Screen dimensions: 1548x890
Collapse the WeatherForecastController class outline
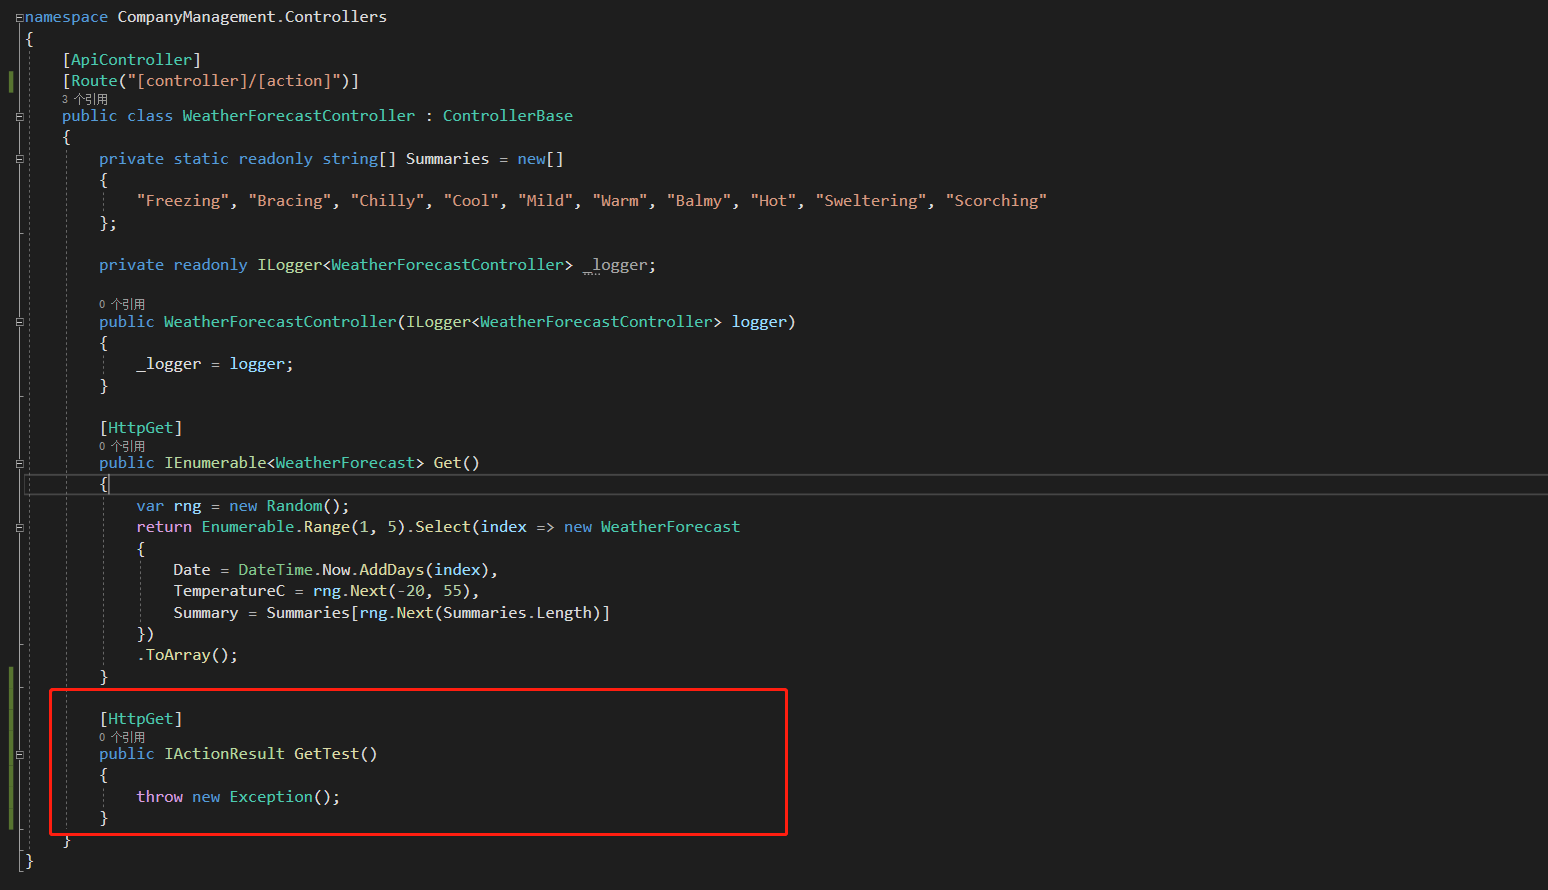[19, 116]
